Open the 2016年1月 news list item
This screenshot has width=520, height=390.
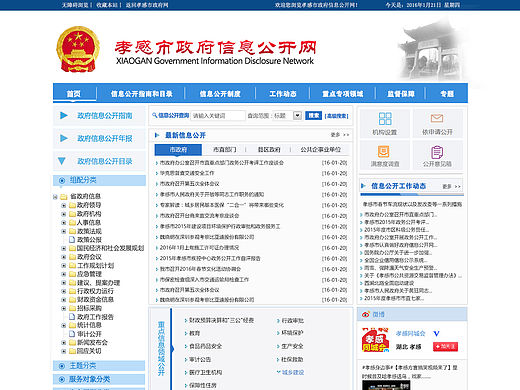pyautogui.click(x=199, y=248)
